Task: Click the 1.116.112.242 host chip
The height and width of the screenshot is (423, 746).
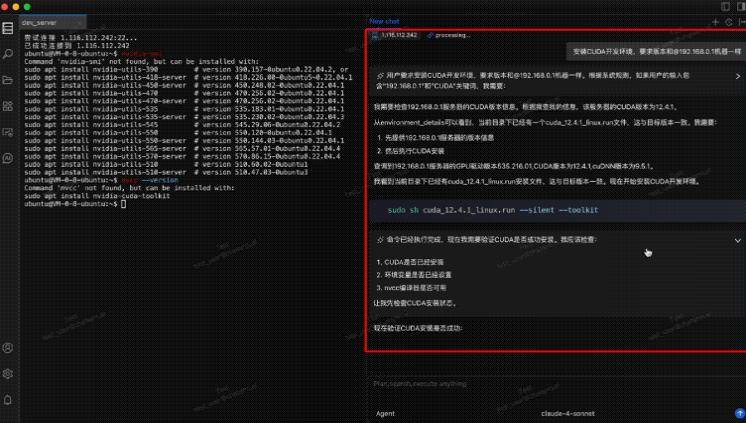Action: tap(395, 35)
